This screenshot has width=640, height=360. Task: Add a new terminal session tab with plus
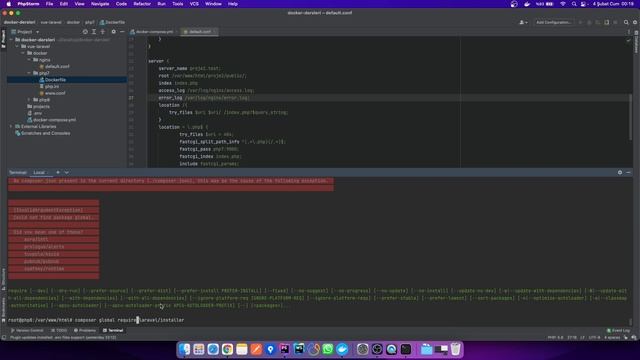click(58, 172)
